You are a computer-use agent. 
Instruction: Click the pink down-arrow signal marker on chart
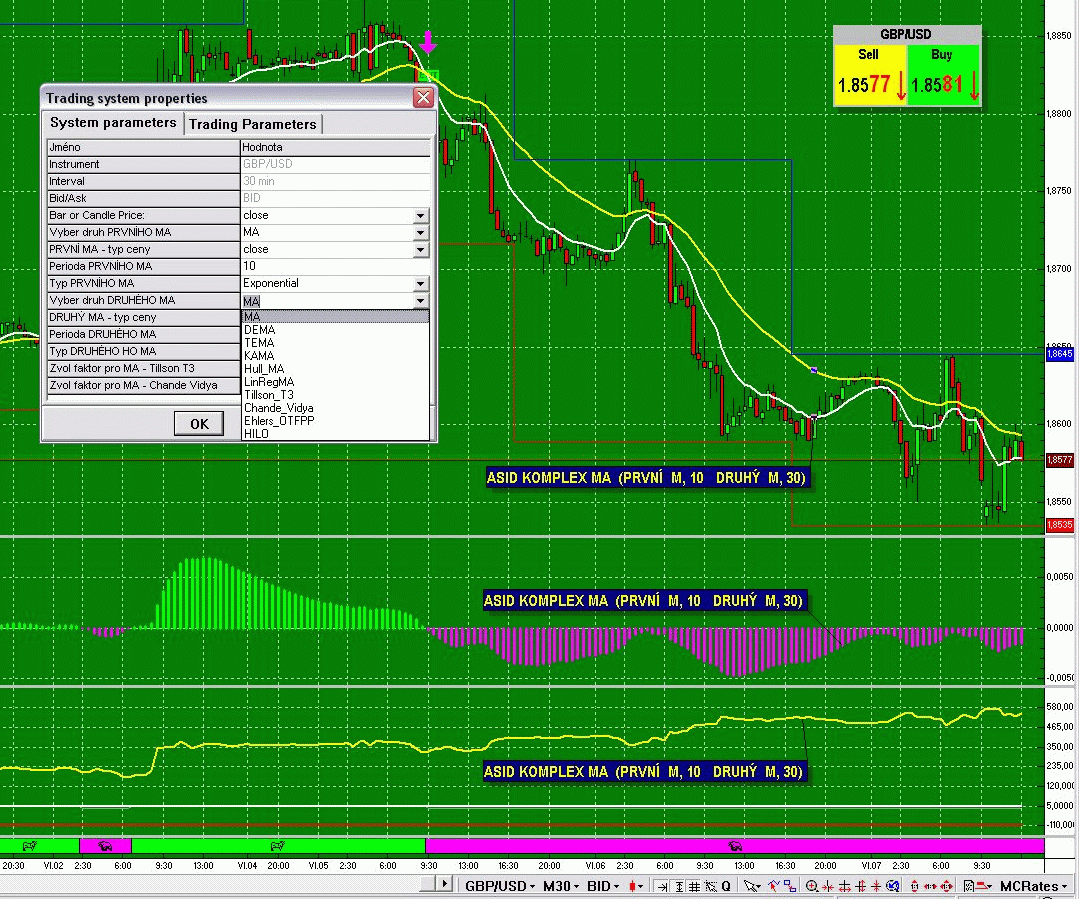428,43
